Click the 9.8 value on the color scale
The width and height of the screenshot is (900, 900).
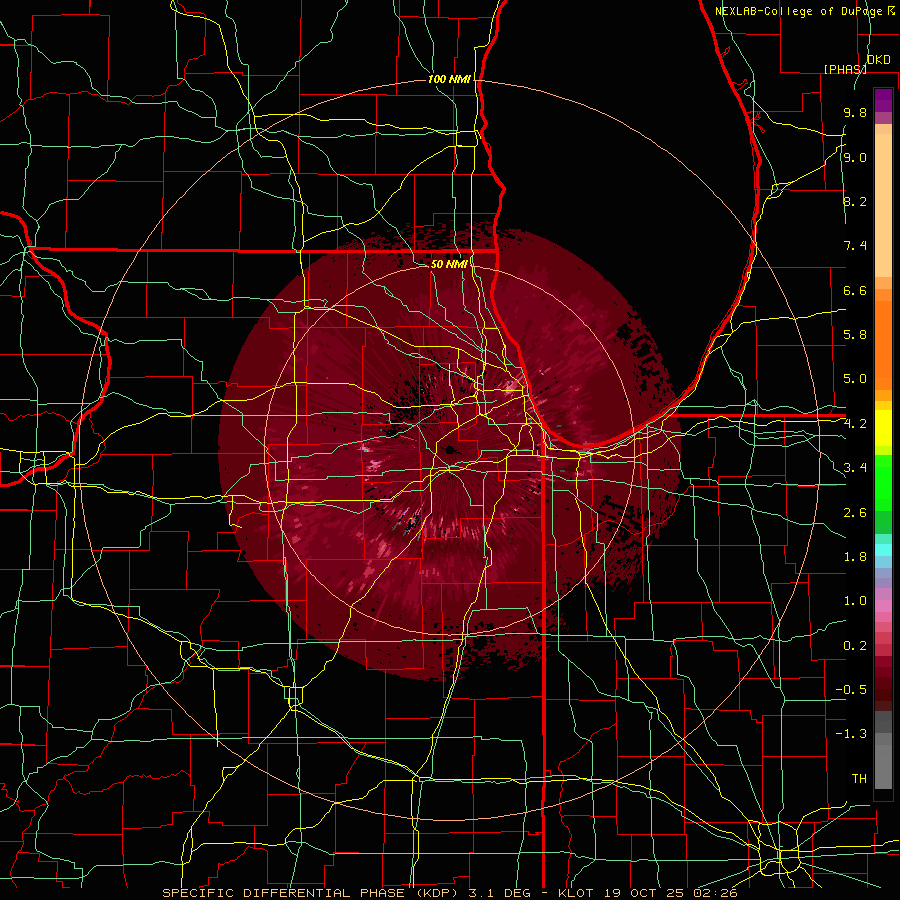point(855,113)
